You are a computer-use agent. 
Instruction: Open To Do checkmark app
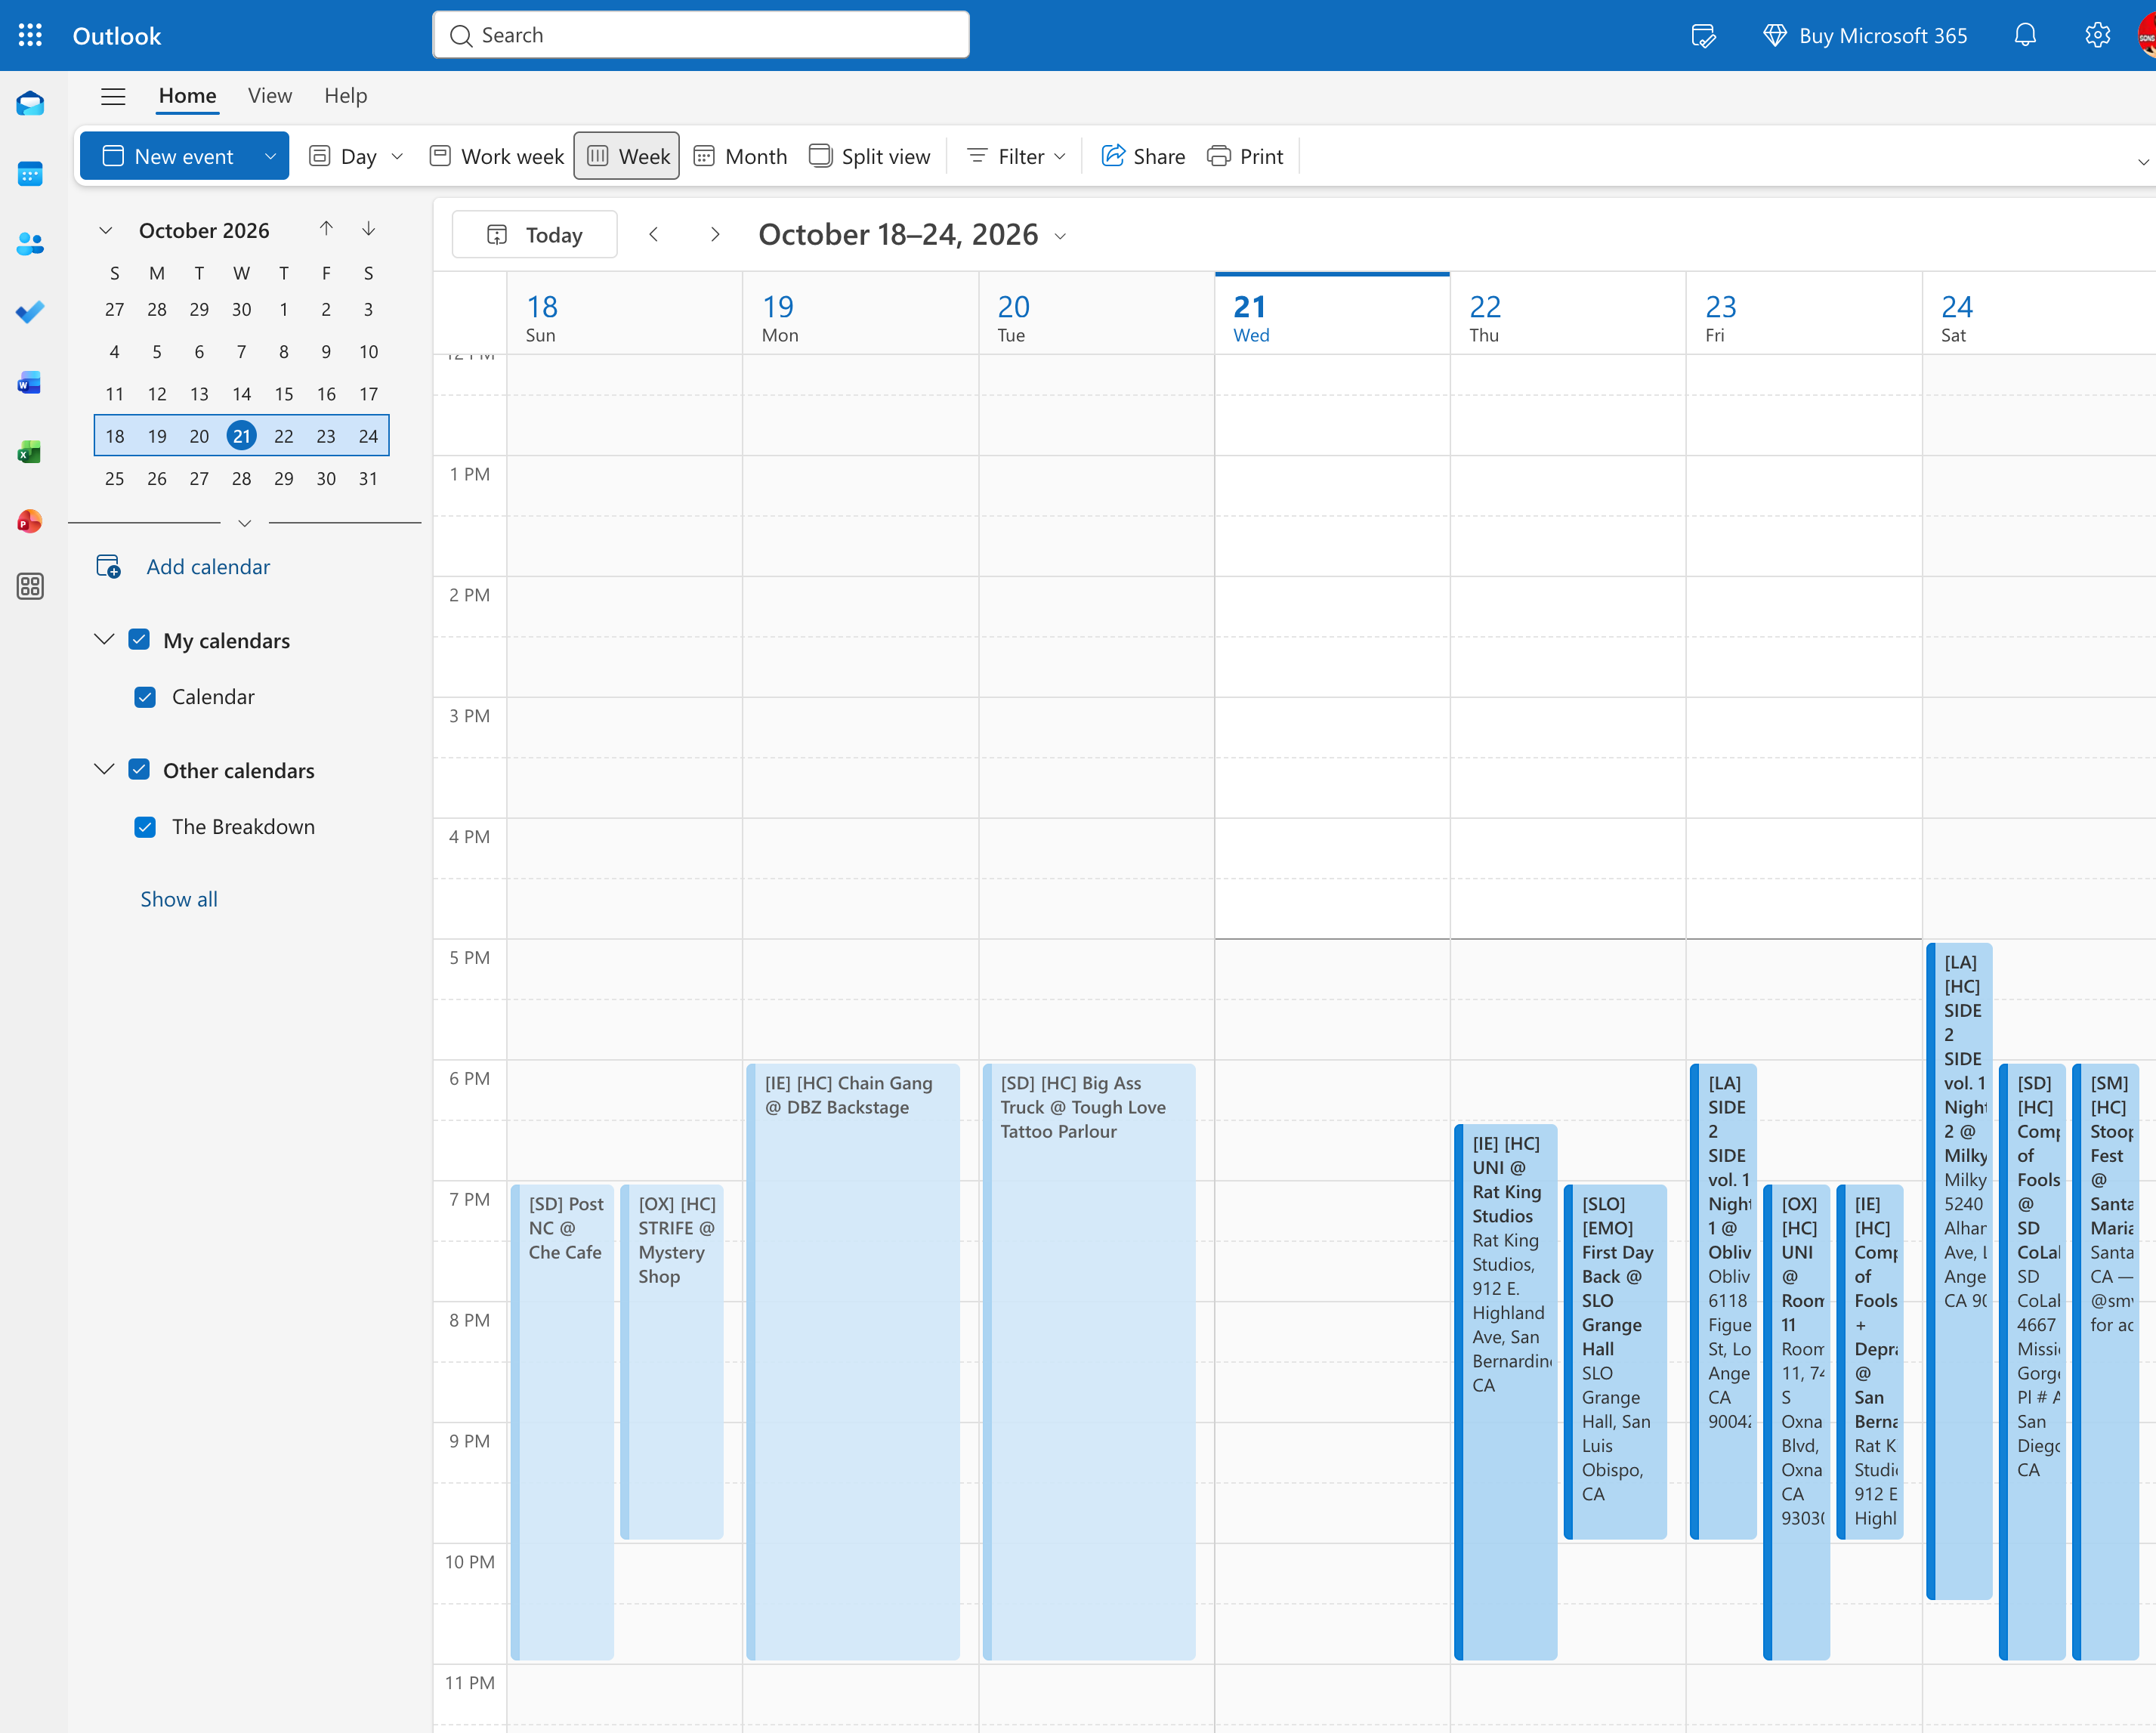[31, 312]
